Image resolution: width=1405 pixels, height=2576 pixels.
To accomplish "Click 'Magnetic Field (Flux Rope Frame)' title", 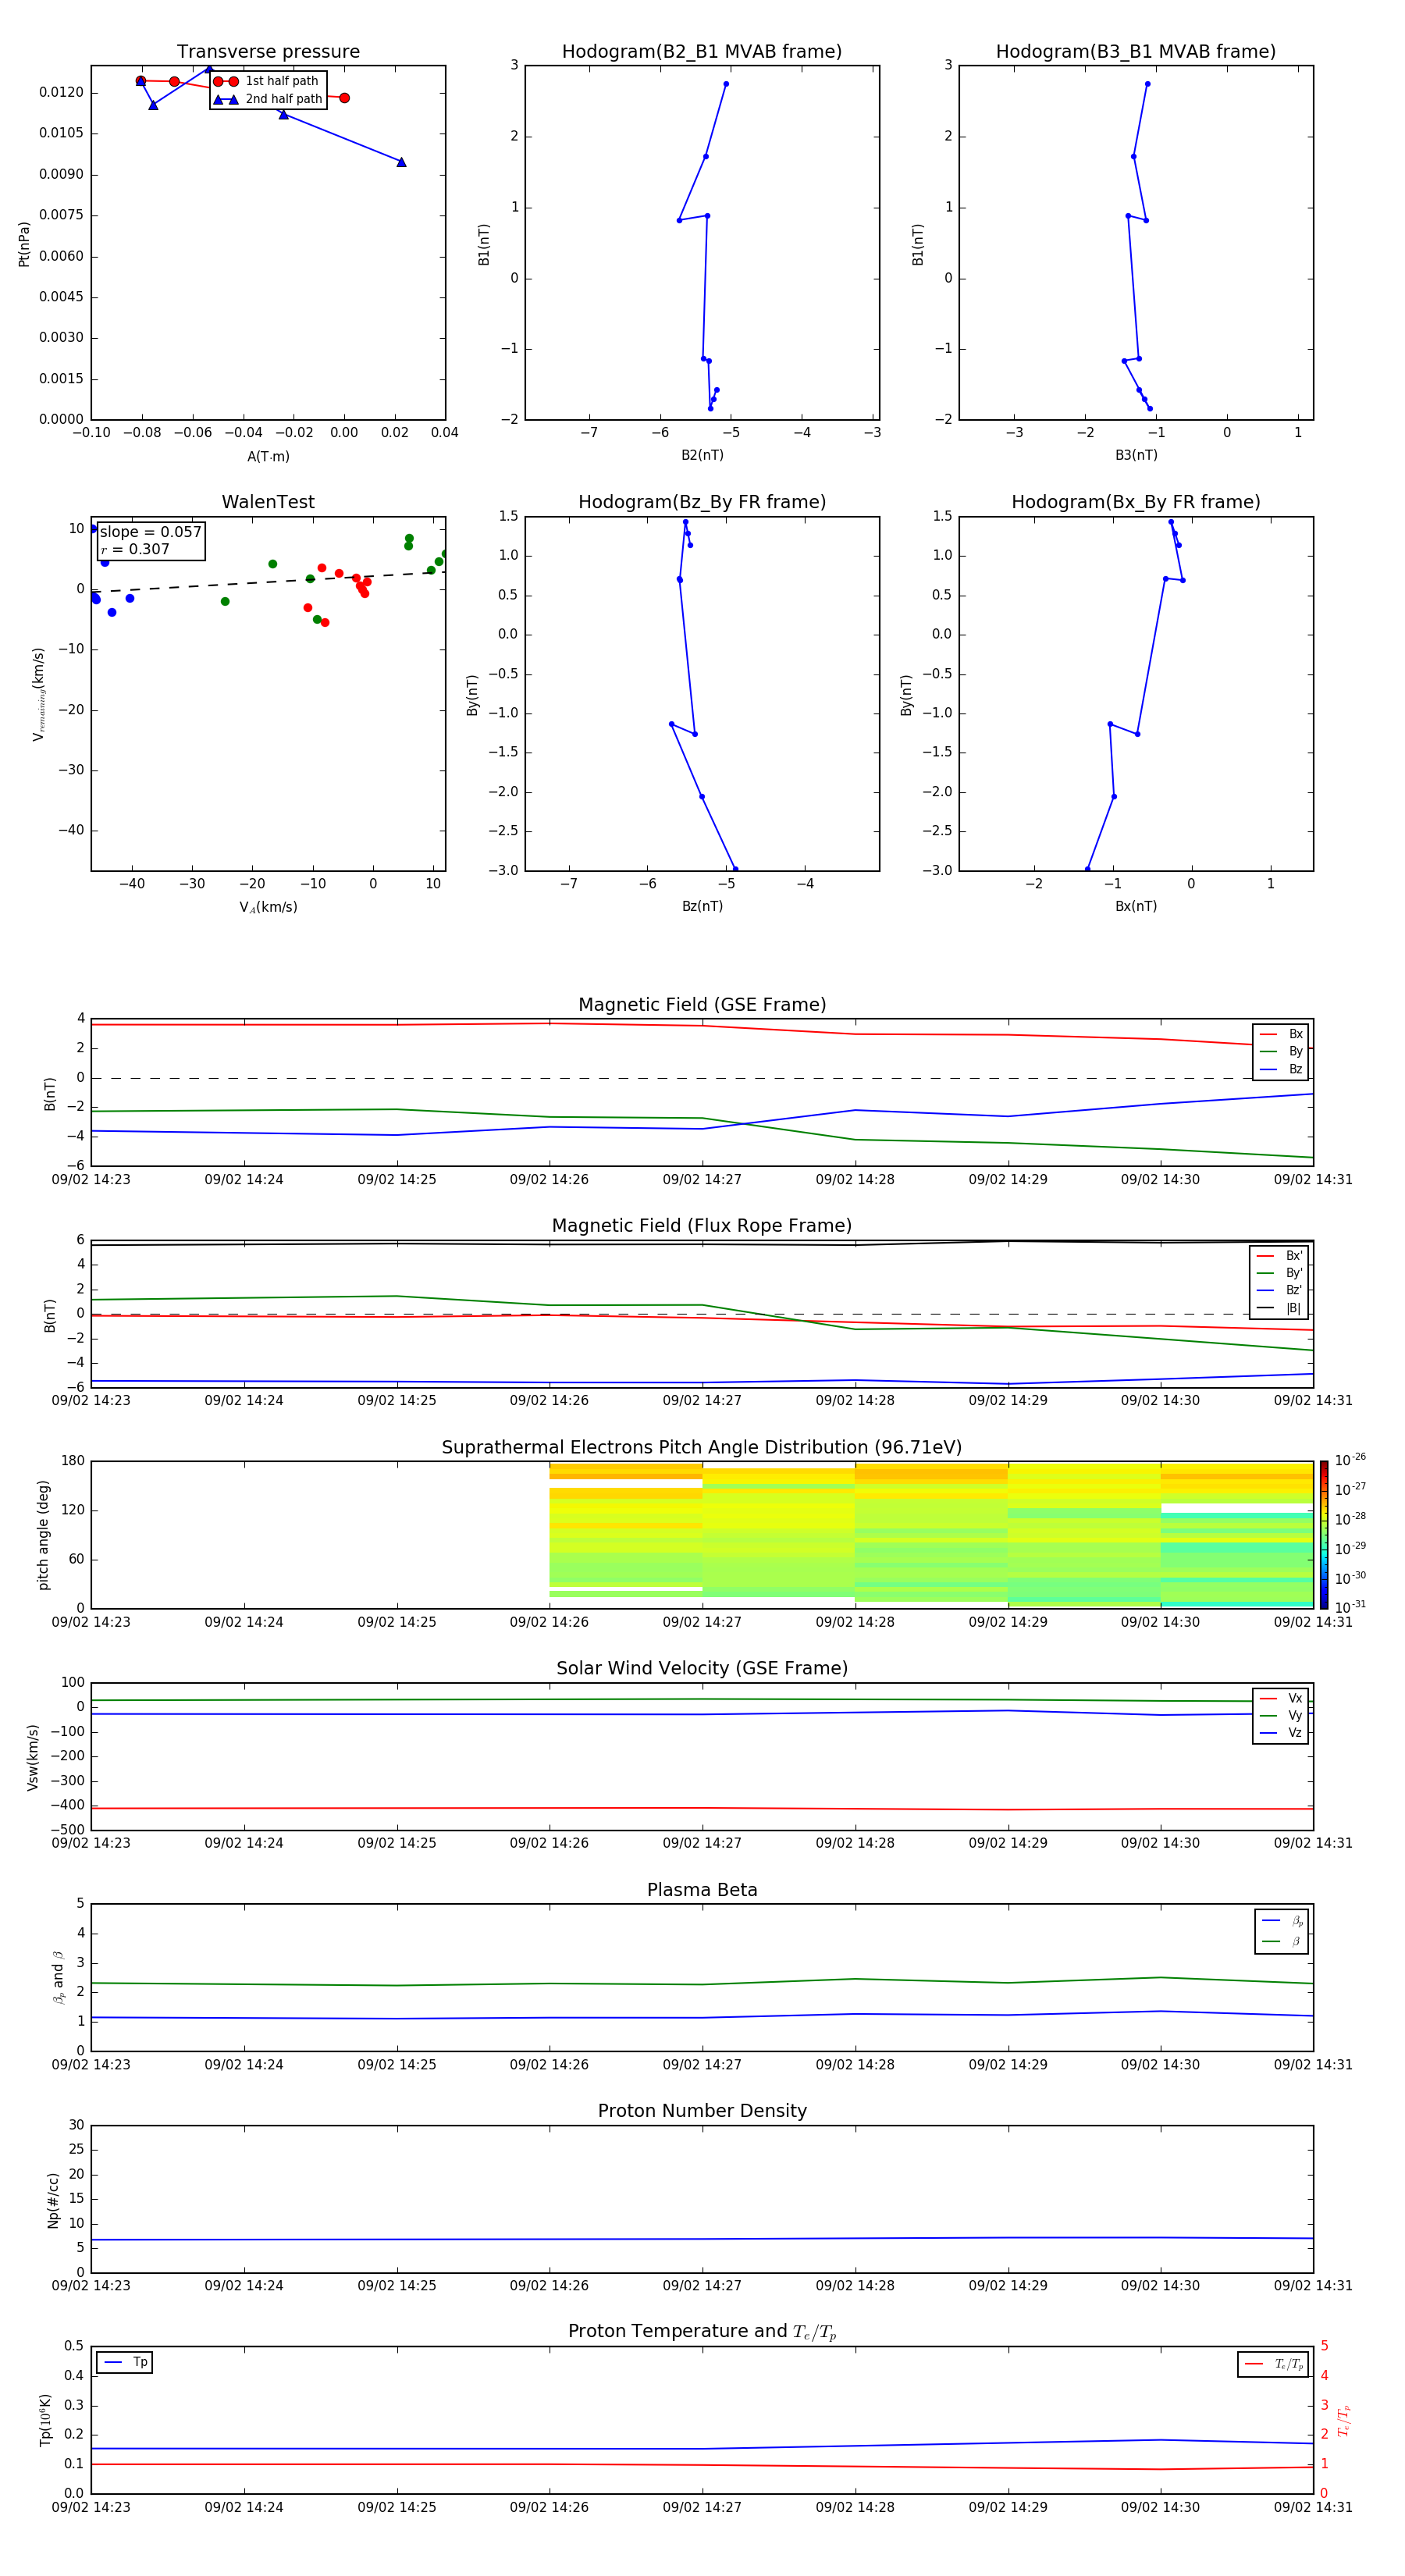I will 702,1226.
